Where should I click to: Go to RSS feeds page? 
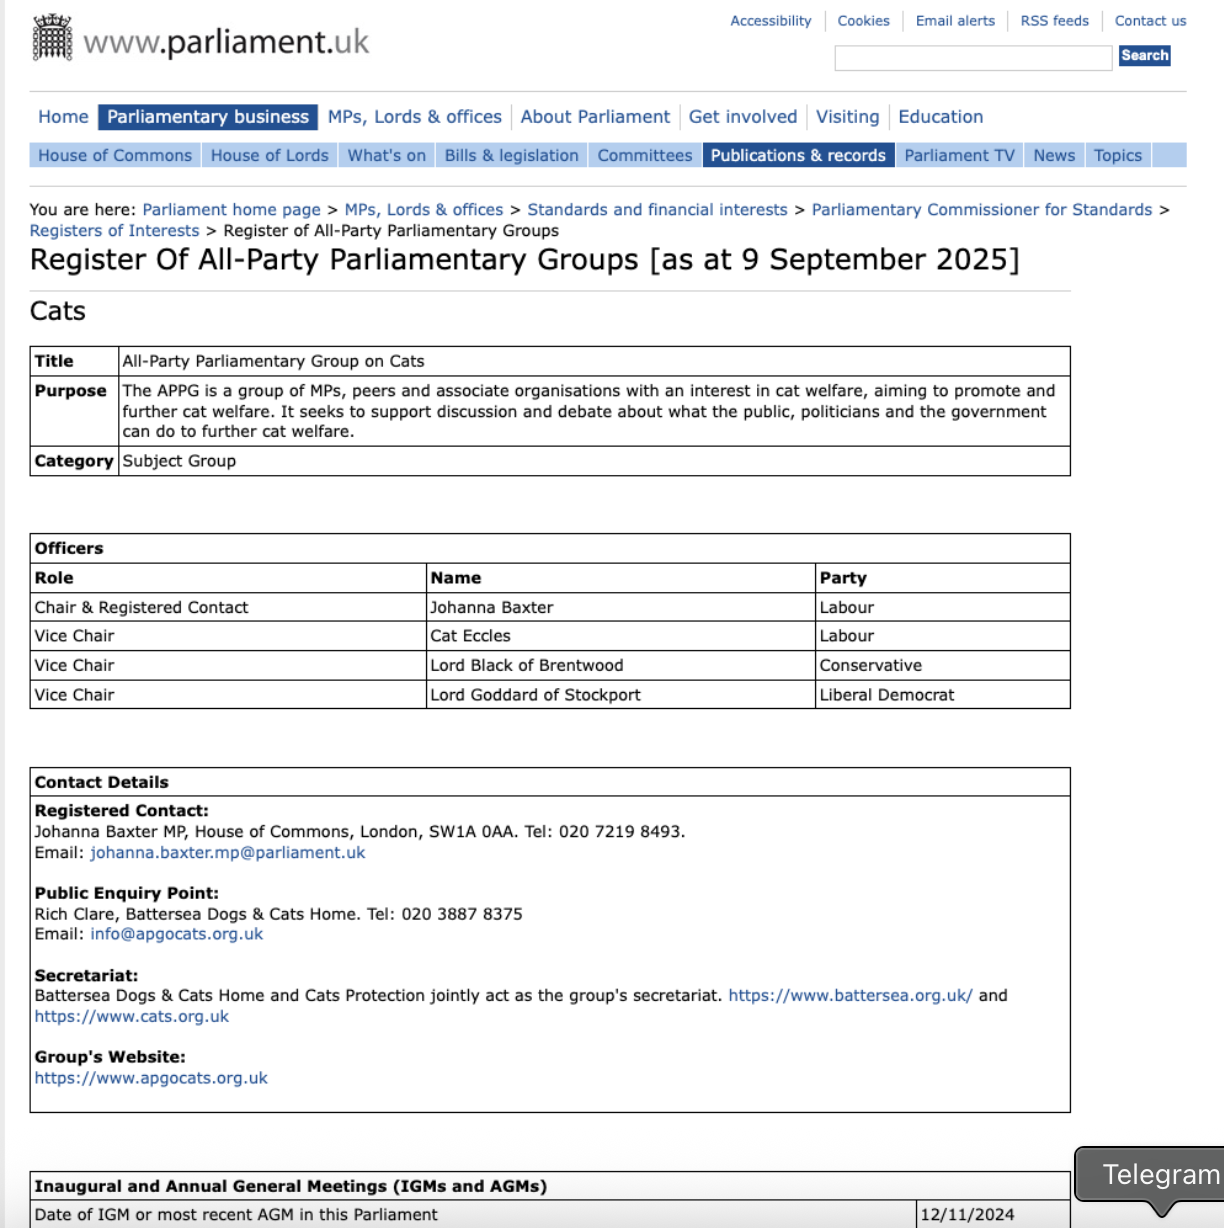pos(1054,21)
